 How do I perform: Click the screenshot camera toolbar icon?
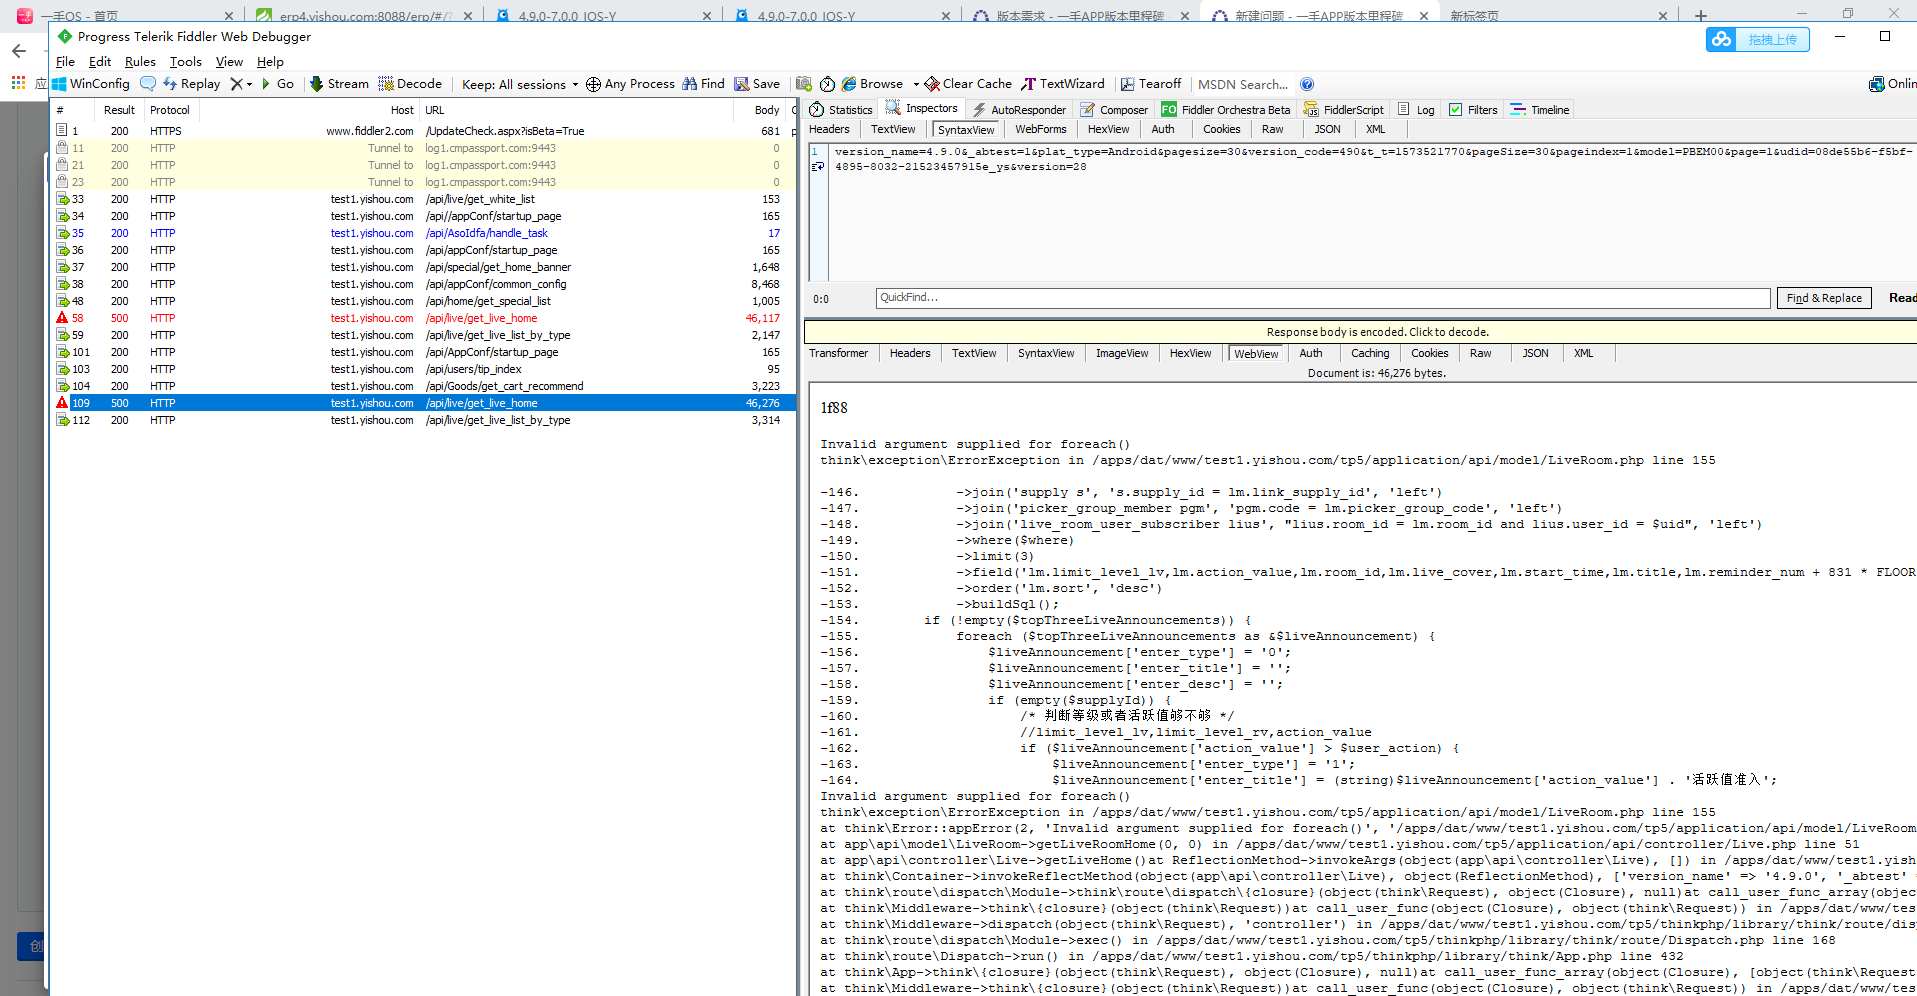[804, 84]
